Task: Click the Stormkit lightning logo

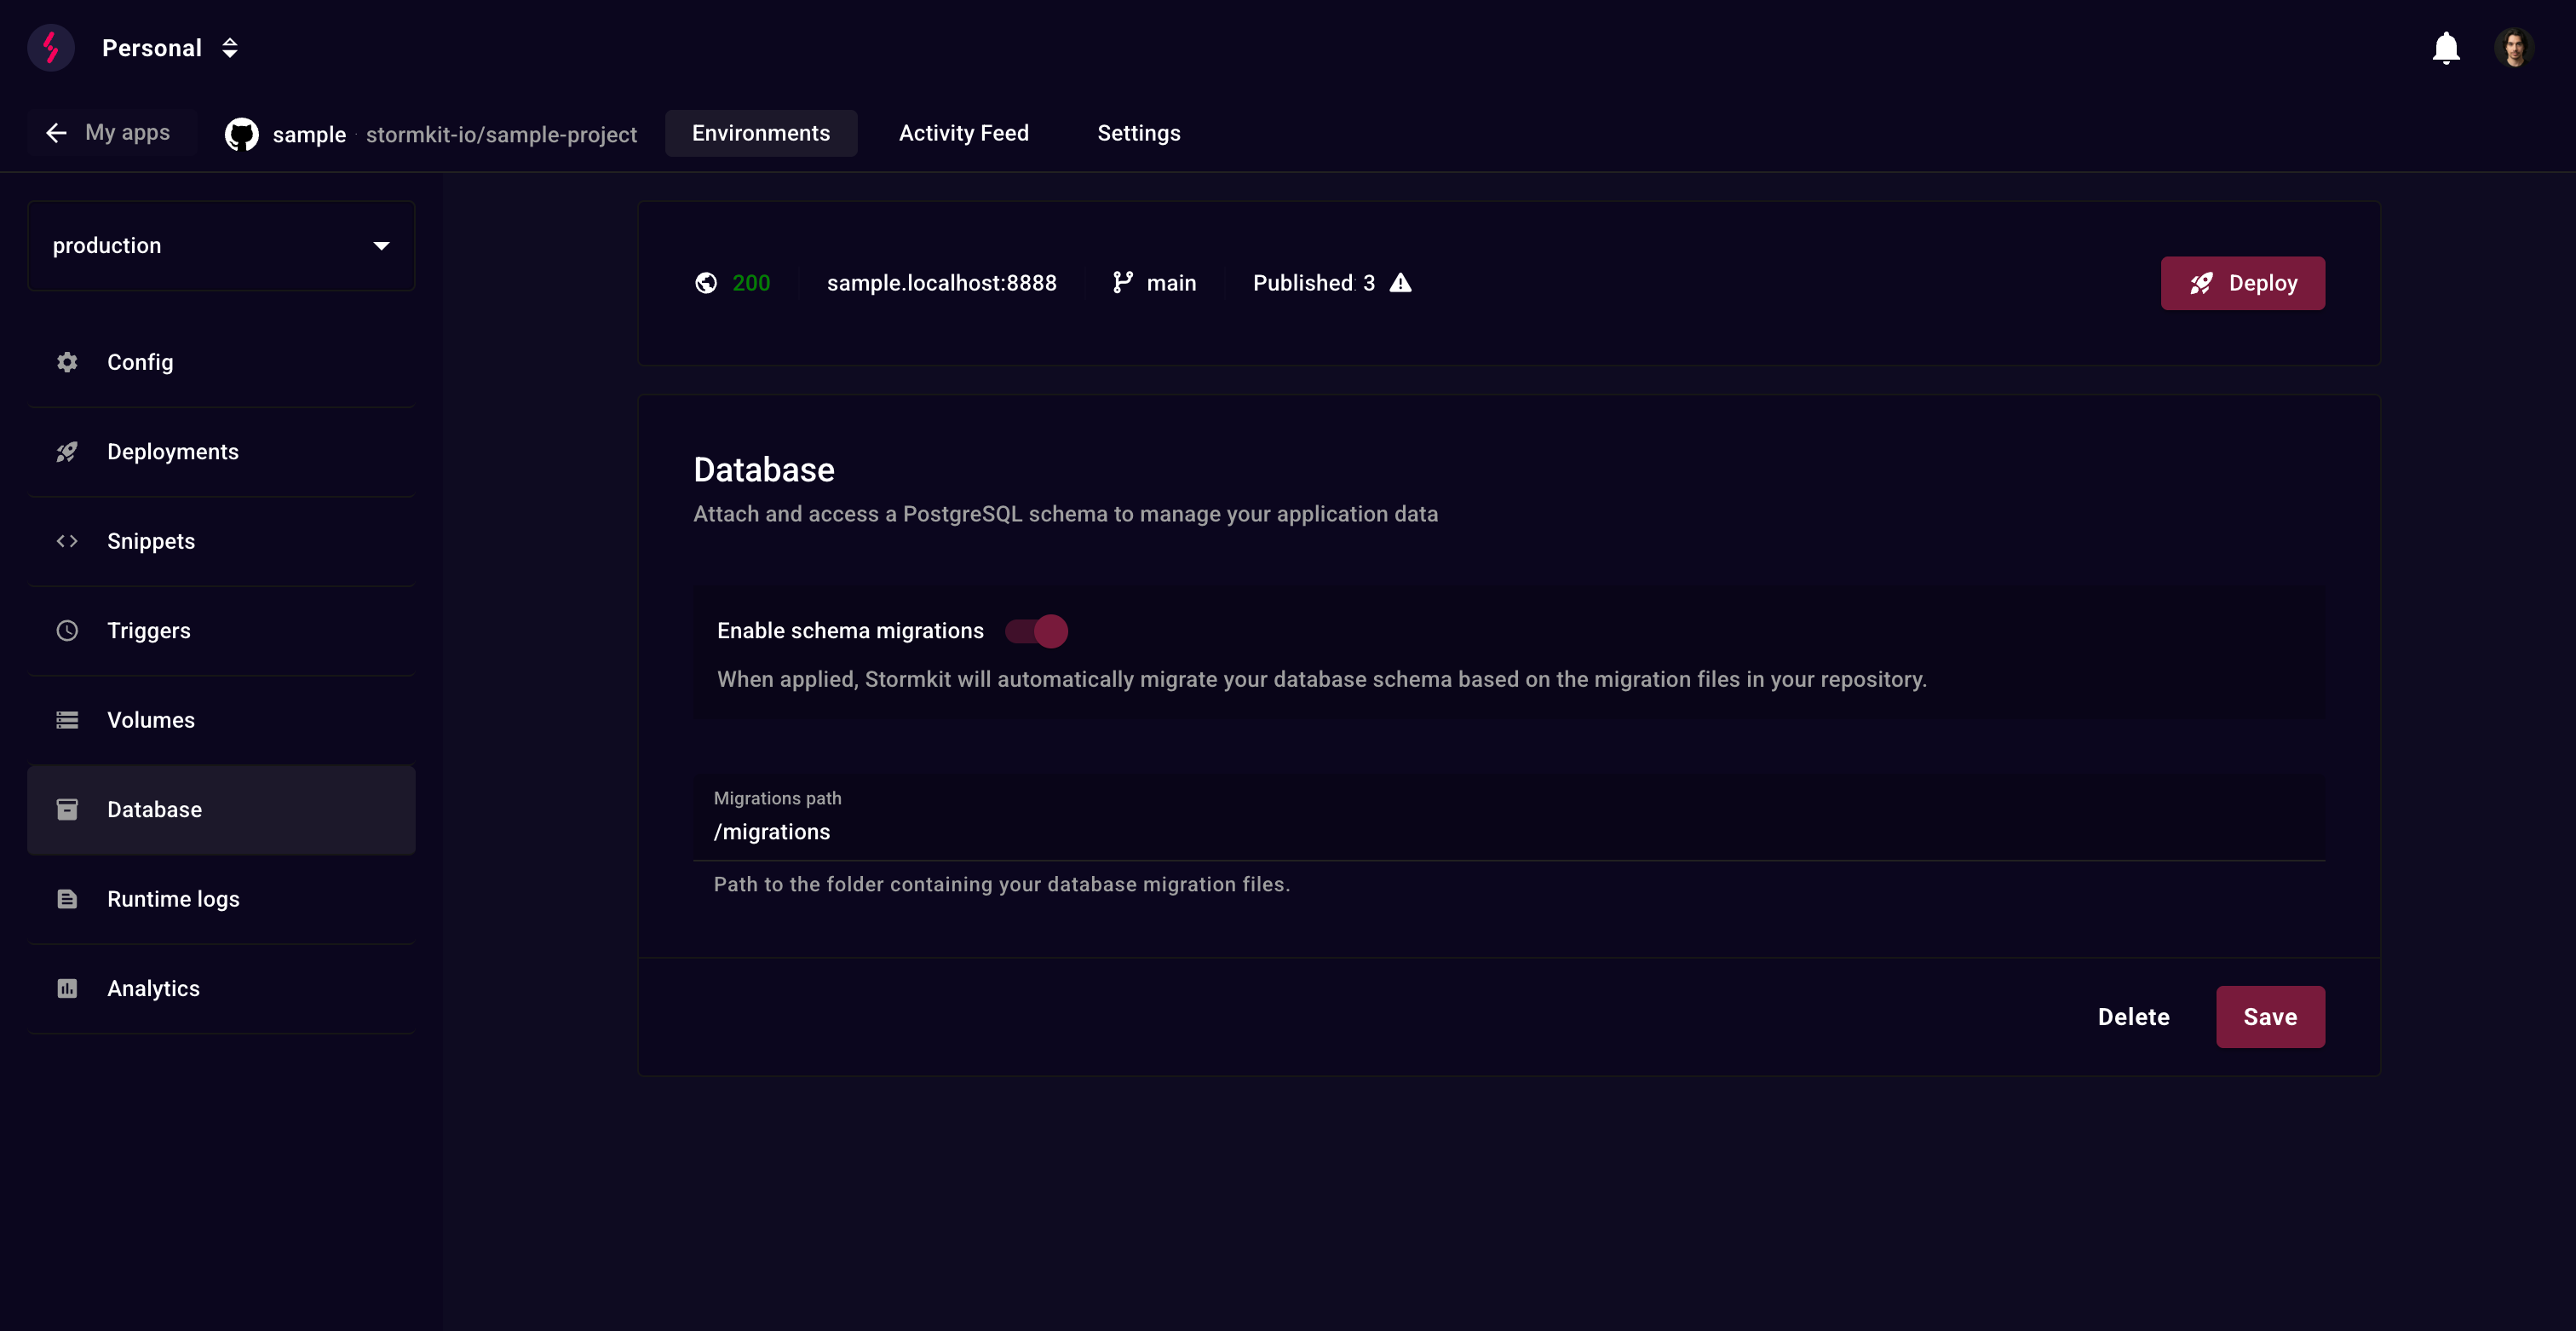Action: coord(50,47)
